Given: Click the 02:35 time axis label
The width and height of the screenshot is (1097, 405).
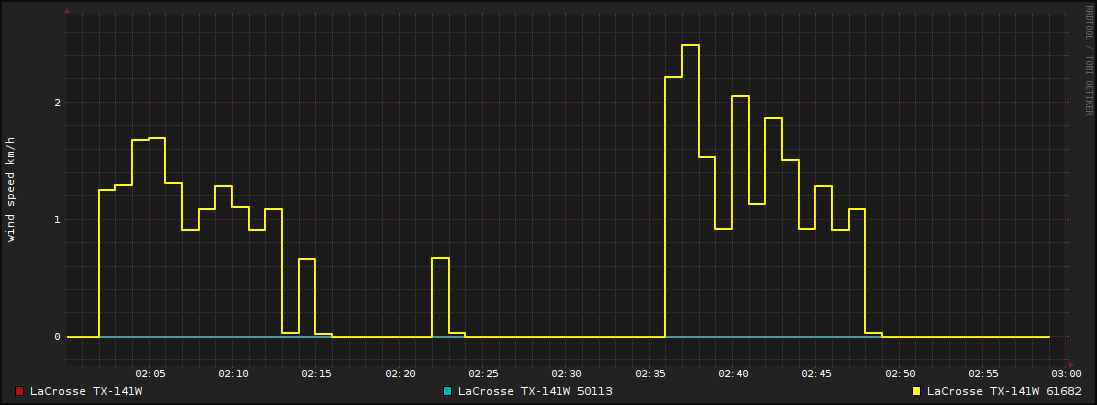Looking at the screenshot, I should (x=649, y=374).
